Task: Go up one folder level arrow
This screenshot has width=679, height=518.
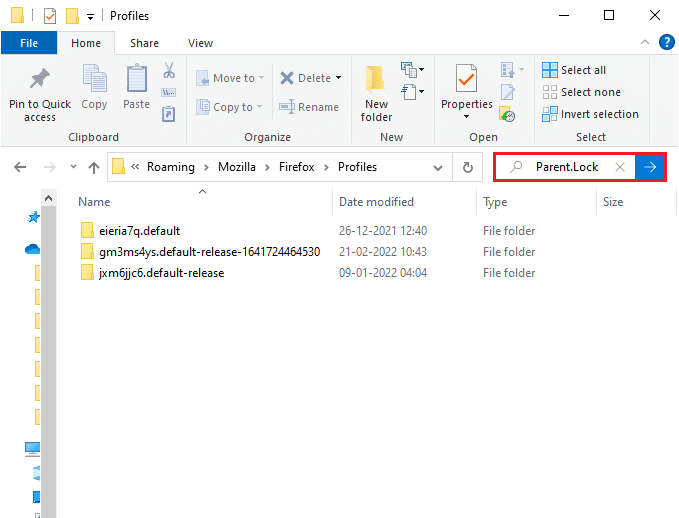Action: click(x=94, y=167)
